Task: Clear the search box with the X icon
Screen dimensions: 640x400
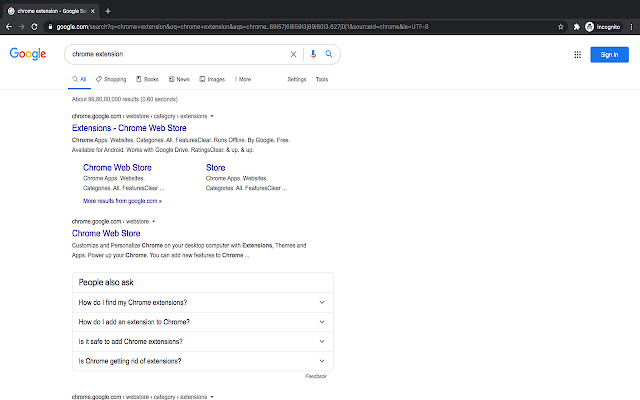Action: pos(293,54)
